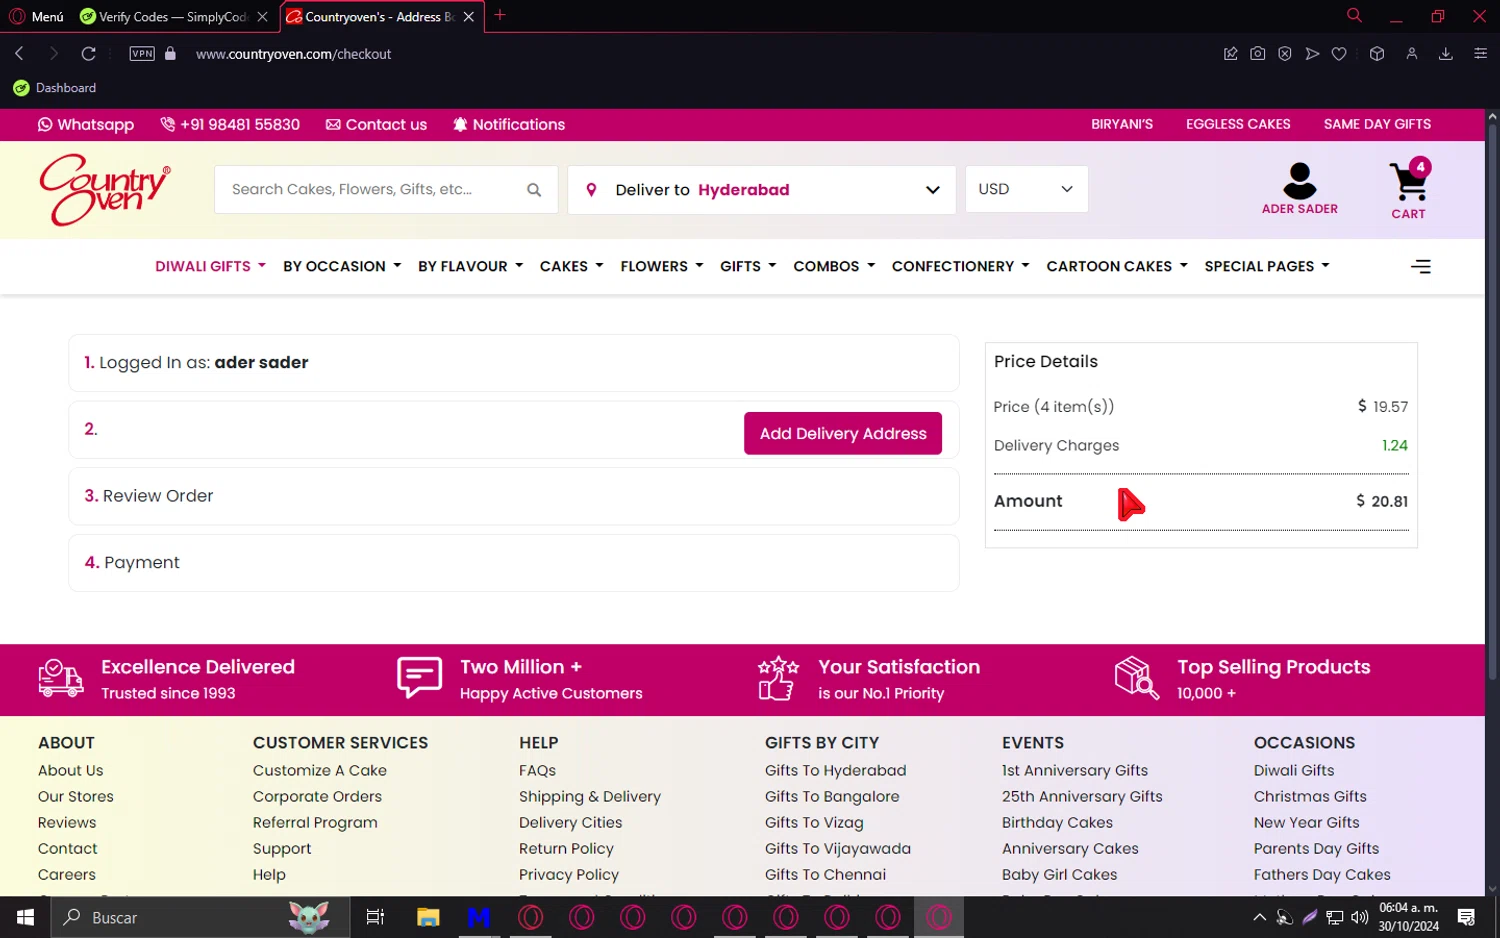Open the hamburger menu icon
The image size is (1500, 938).
click(1420, 266)
